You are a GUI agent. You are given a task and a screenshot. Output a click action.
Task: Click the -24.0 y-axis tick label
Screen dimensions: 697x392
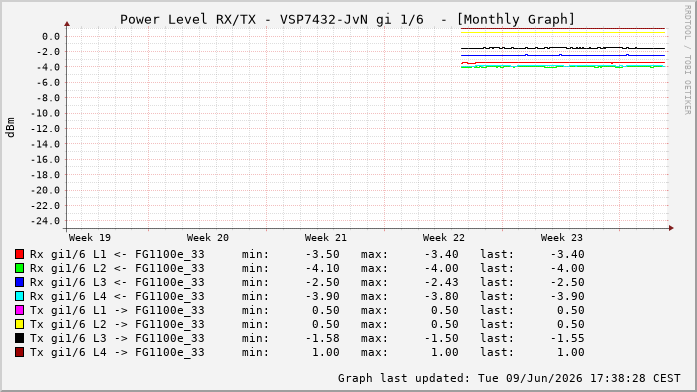pos(45,221)
